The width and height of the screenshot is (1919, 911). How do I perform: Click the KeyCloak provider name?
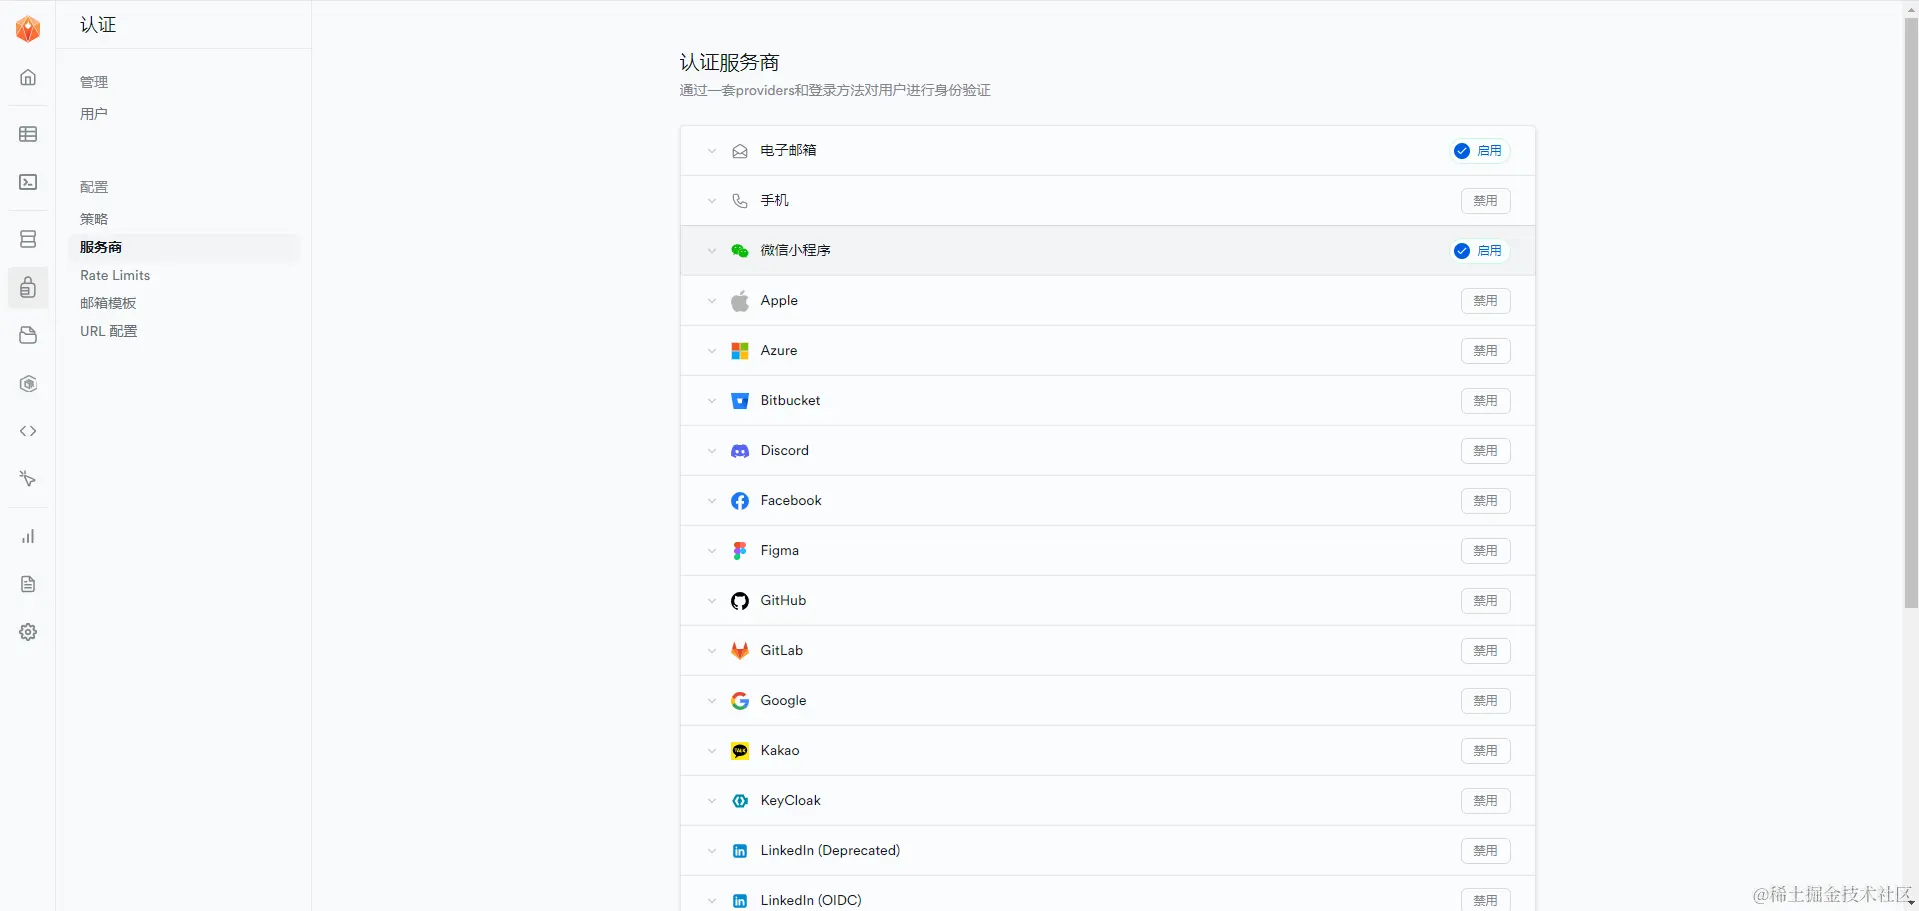click(791, 801)
